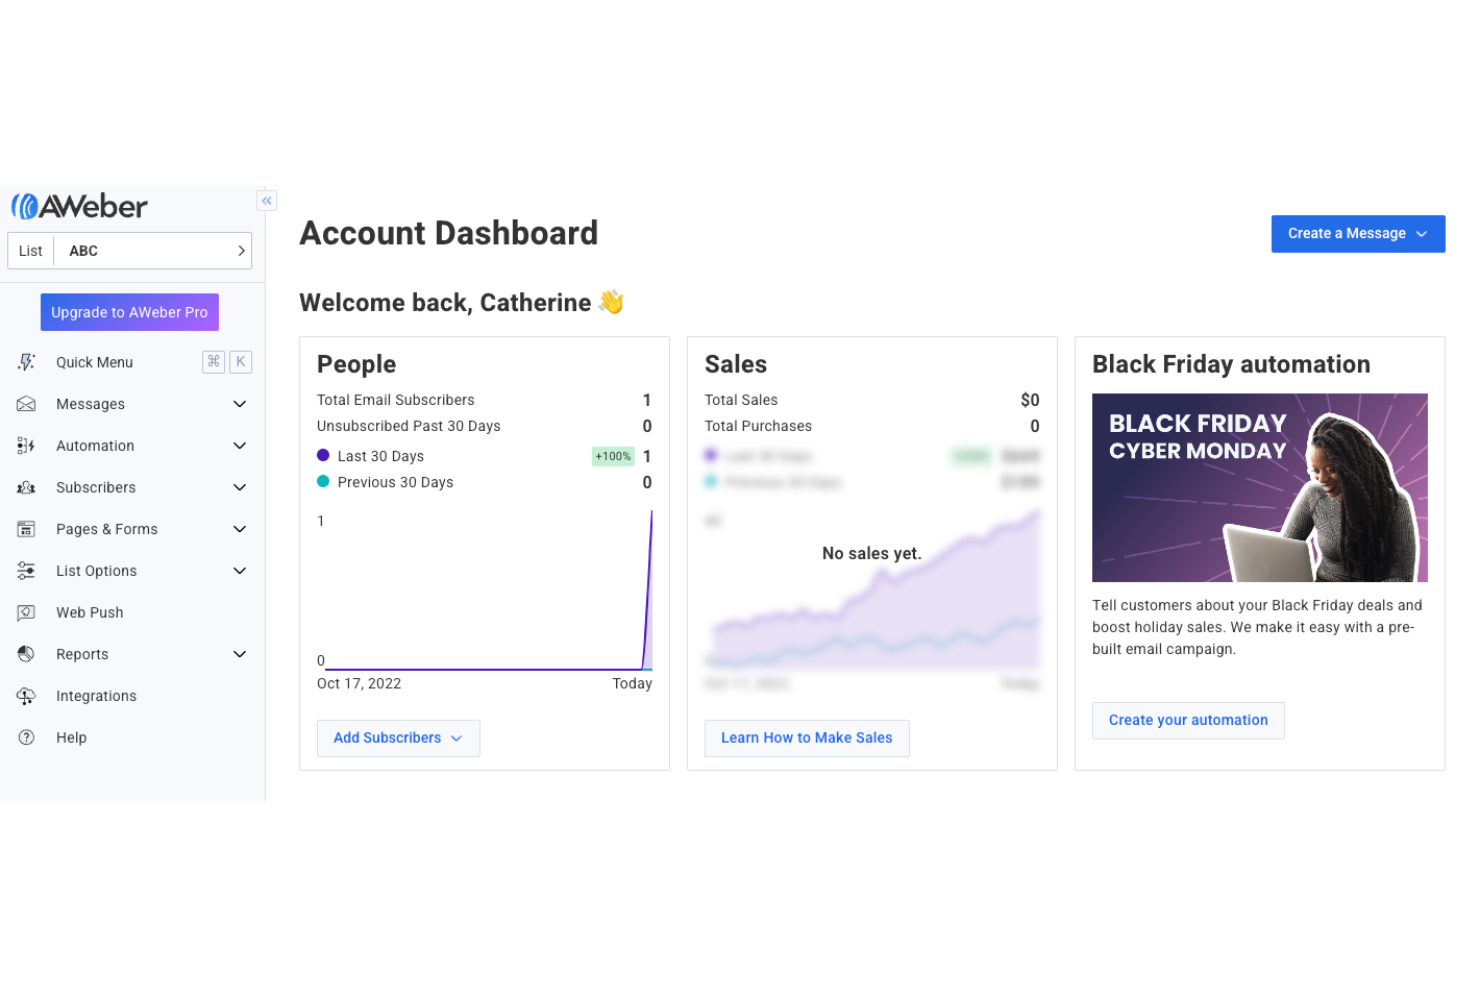Click the Upgrade to AWeber Pro button

tap(129, 311)
